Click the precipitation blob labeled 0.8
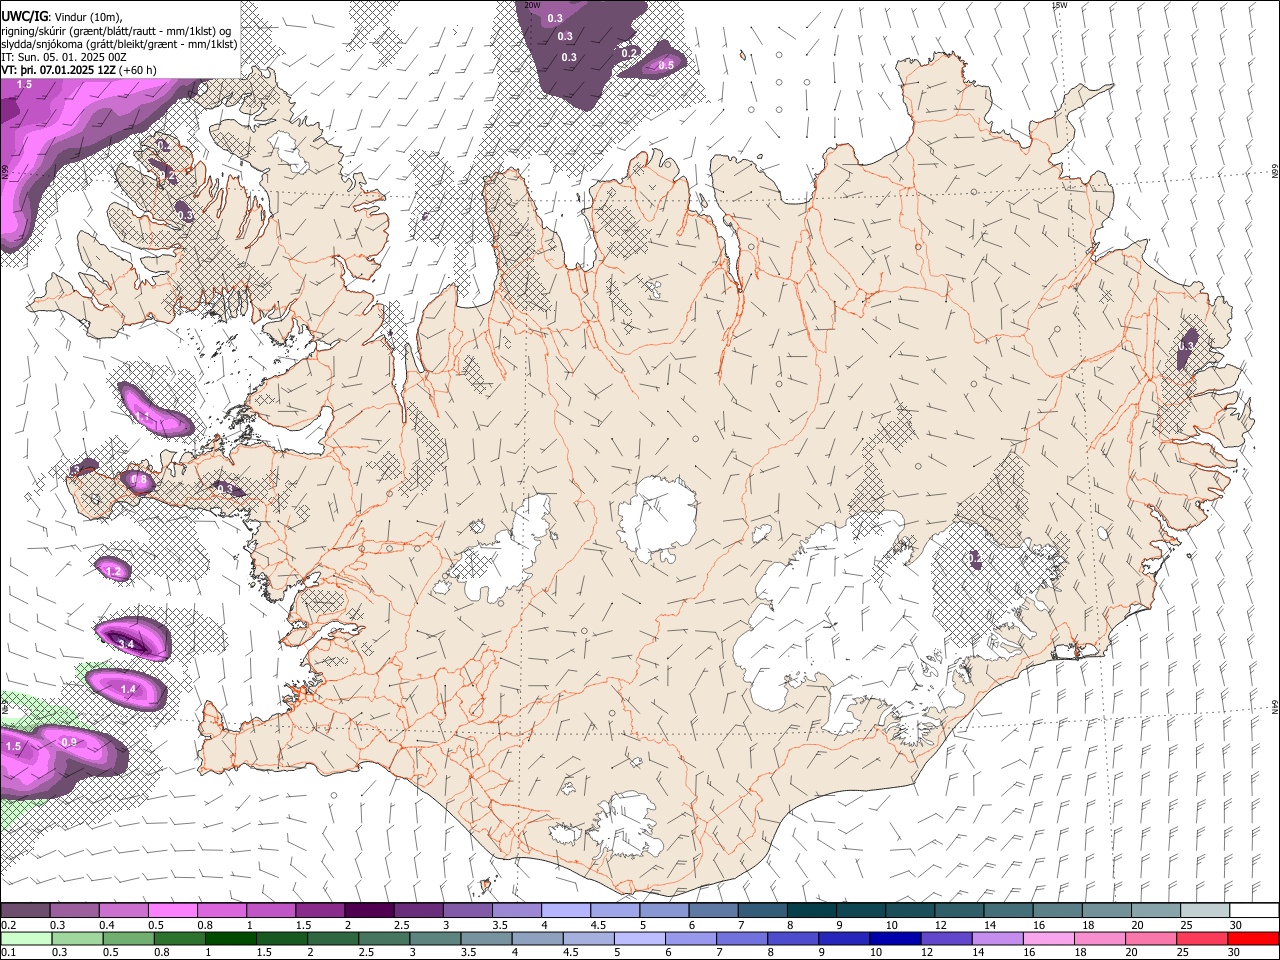The width and height of the screenshot is (1280, 960). [139, 482]
